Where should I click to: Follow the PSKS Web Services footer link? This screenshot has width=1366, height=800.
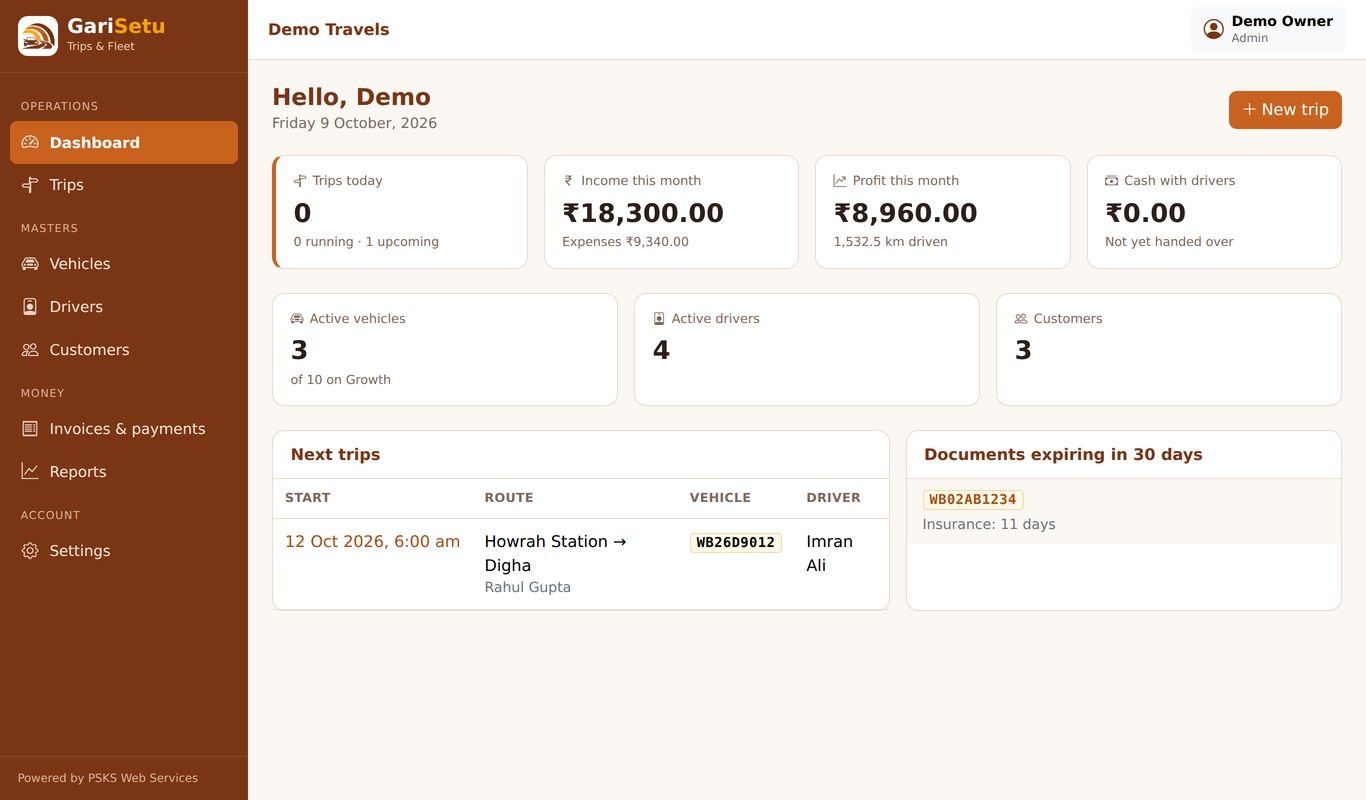(x=143, y=778)
